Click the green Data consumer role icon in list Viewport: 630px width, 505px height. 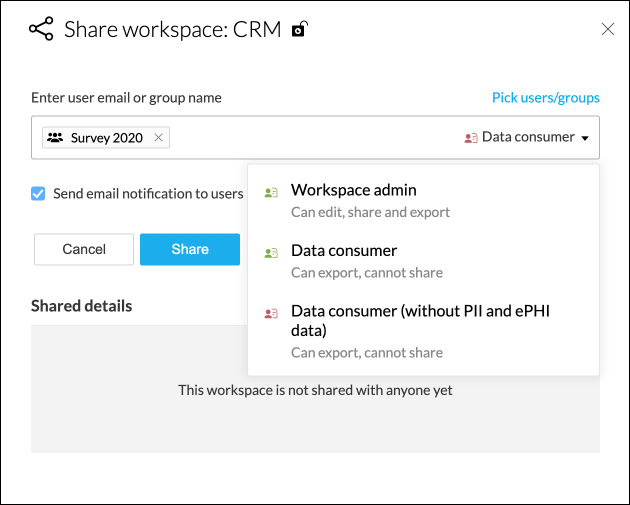click(x=270, y=253)
